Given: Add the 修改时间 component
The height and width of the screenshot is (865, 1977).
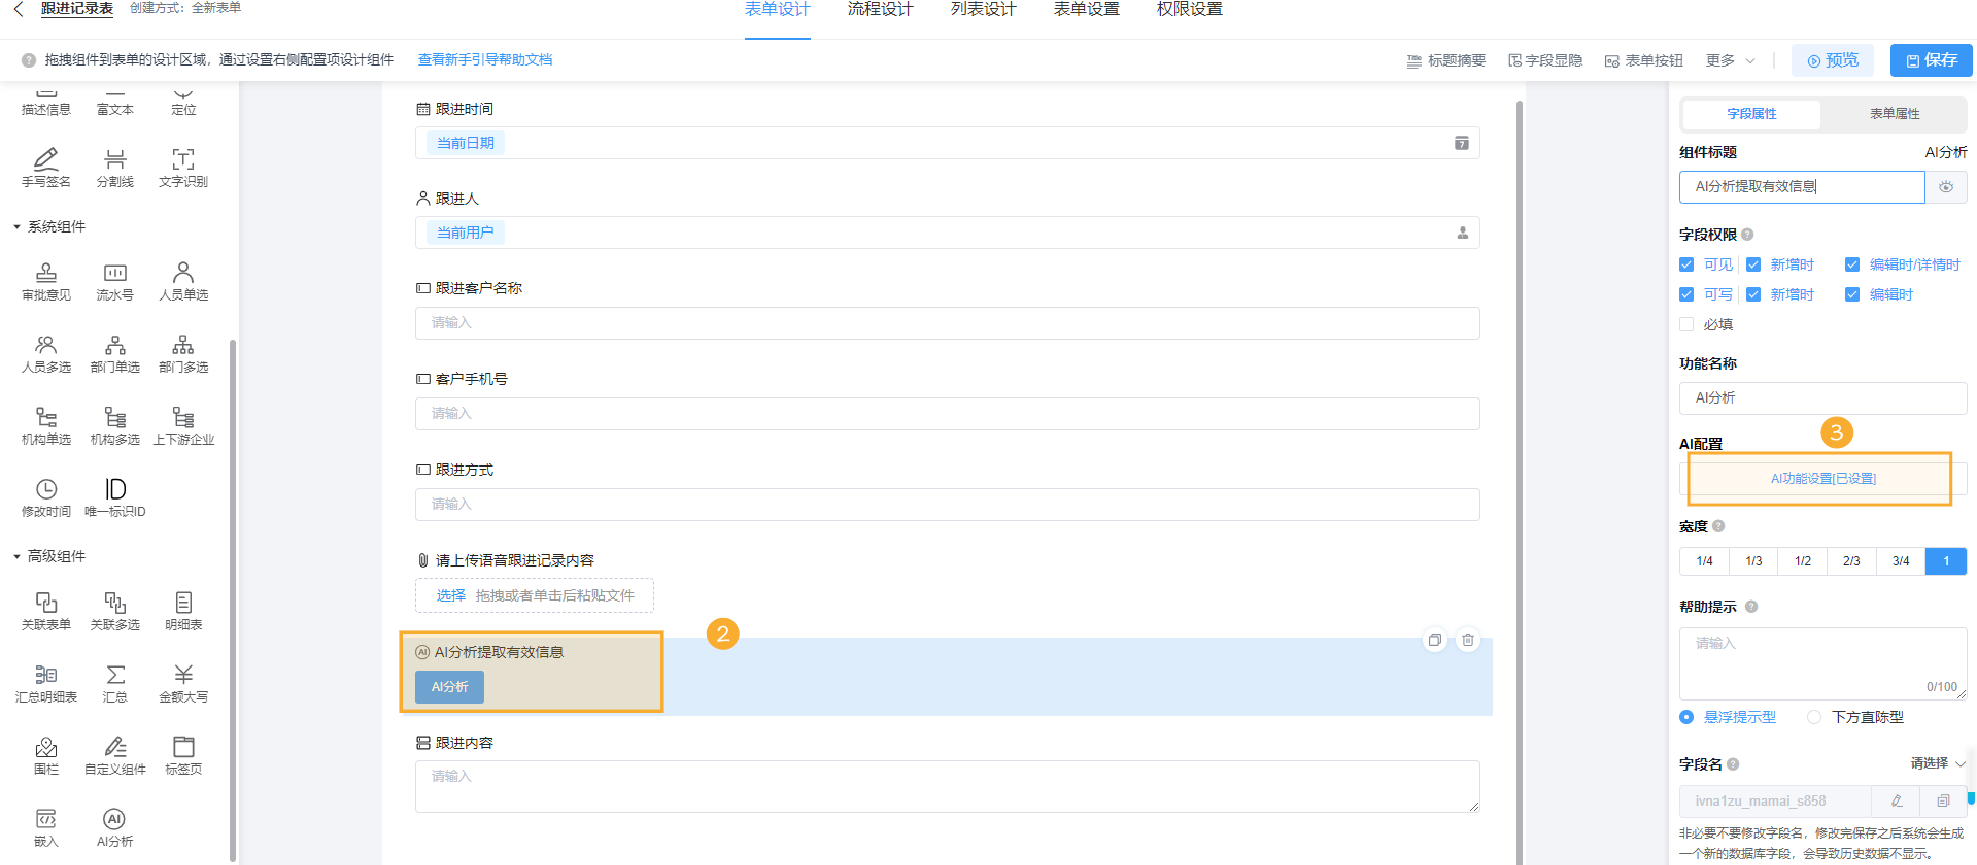Looking at the screenshot, I should tap(46, 498).
